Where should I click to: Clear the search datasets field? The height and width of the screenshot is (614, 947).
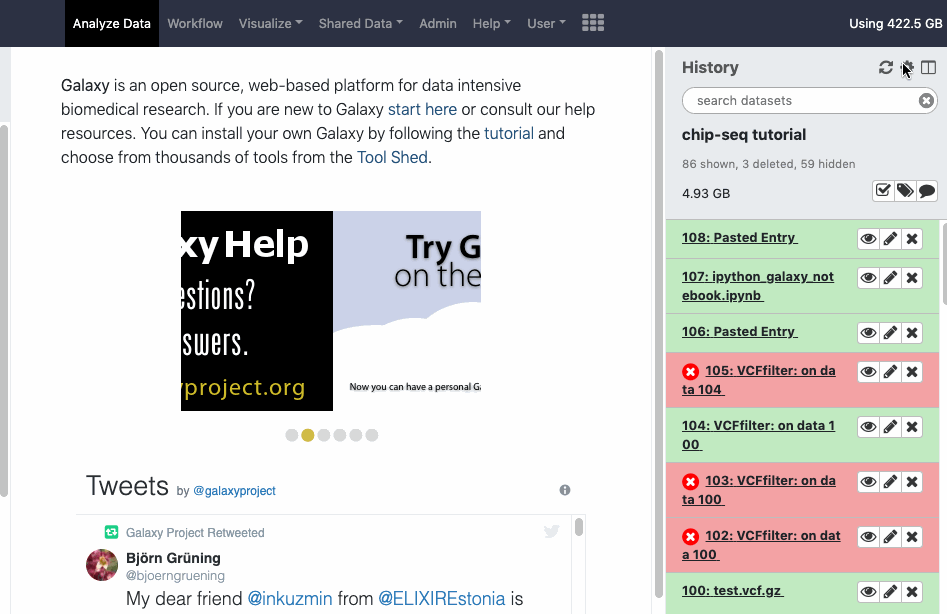point(926,101)
